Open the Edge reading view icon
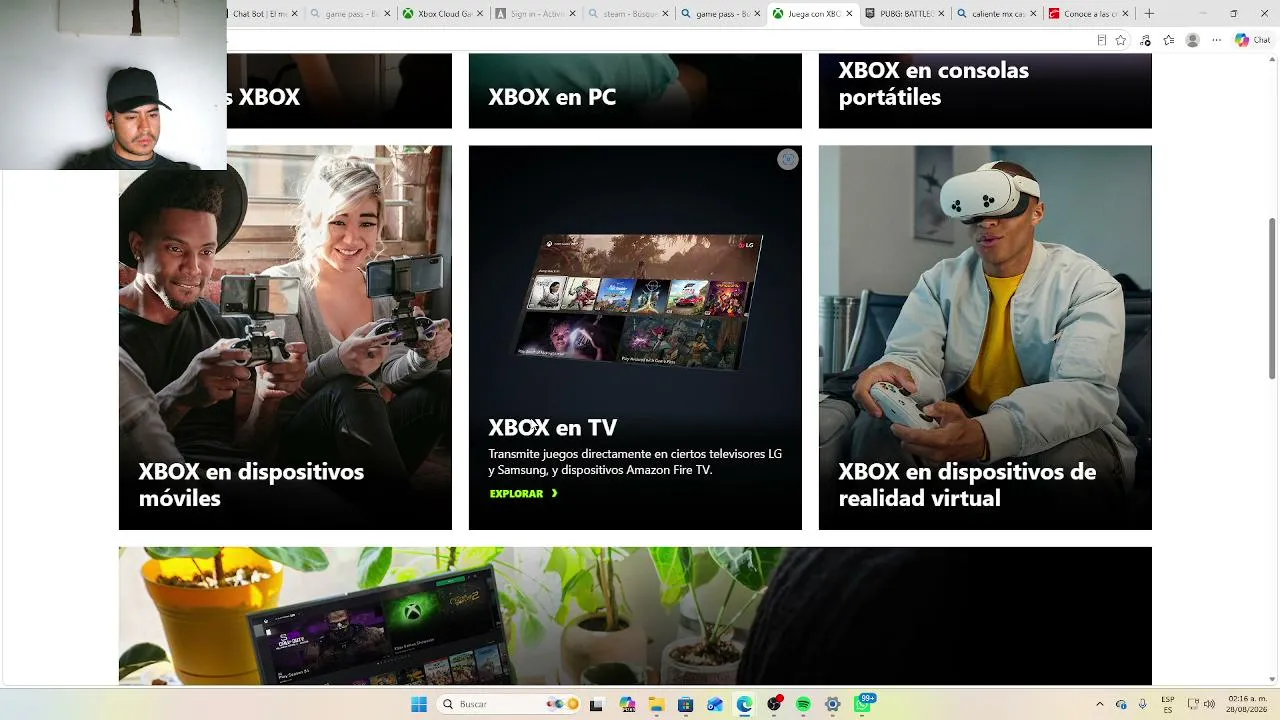The image size is (1280, 720). (x=1101, y=40)
